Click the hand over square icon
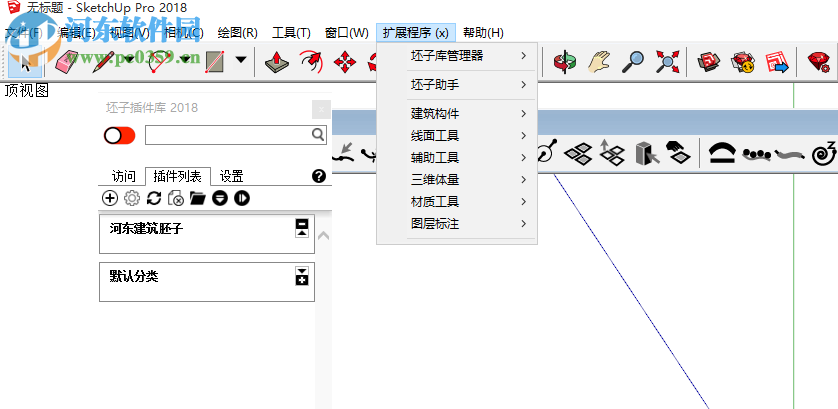The width and height of the screenshot is (838, 409). [678, 152]
